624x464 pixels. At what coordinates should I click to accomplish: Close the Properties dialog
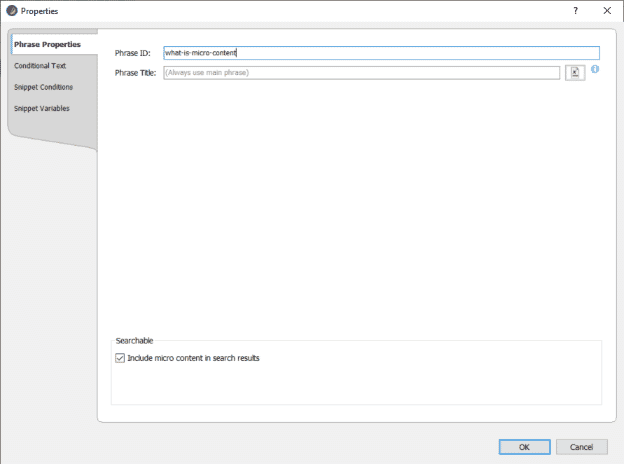[x=607, y=11]
